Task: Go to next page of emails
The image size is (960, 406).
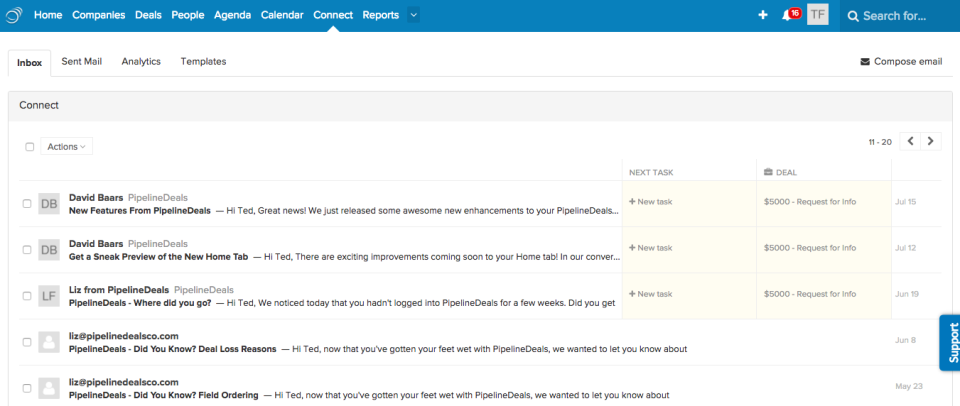Action: click(x=931, y=141)
